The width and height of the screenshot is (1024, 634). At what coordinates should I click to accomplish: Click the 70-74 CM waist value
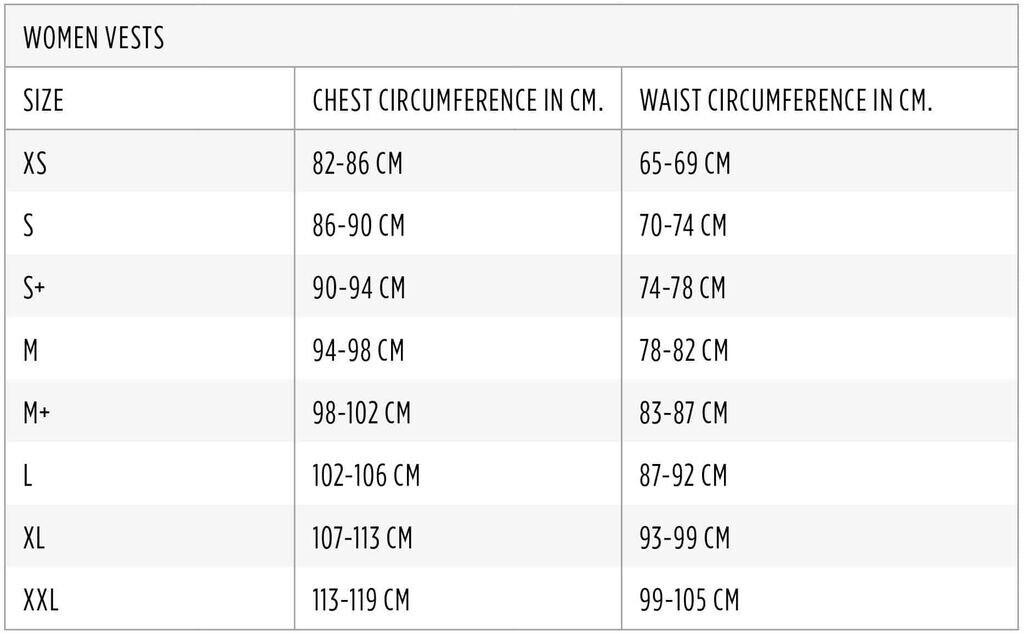pos(683,226)
